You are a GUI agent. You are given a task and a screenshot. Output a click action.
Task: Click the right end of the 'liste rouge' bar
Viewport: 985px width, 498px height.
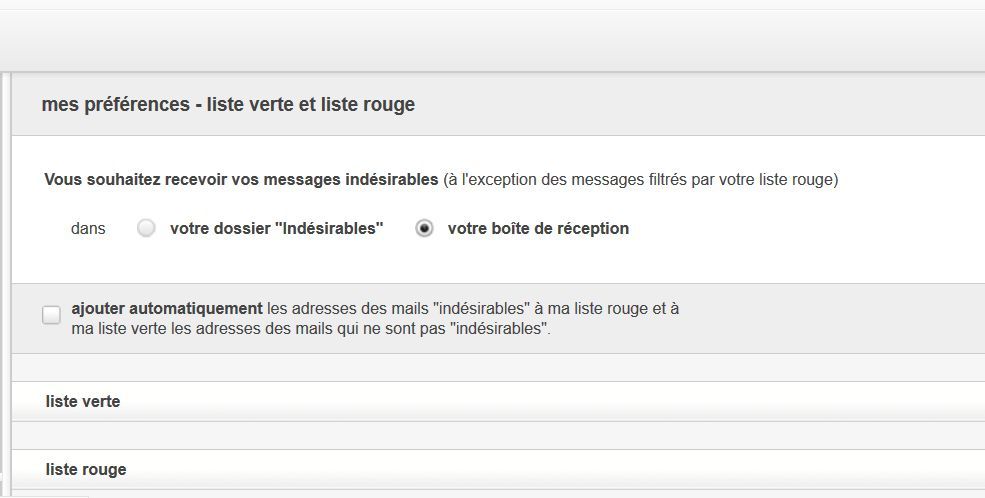[960, 469]
